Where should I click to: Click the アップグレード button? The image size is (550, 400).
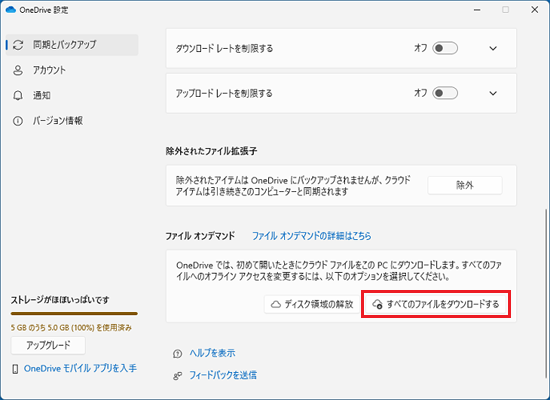(48, 345)
